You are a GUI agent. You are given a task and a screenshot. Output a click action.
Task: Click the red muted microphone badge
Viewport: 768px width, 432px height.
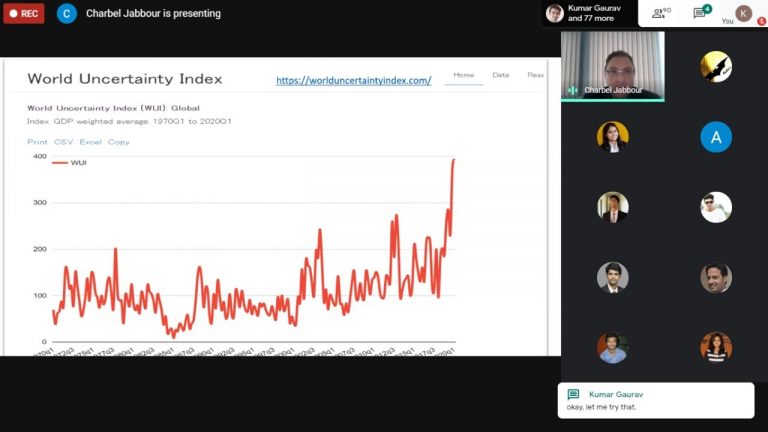click(762, 21)
